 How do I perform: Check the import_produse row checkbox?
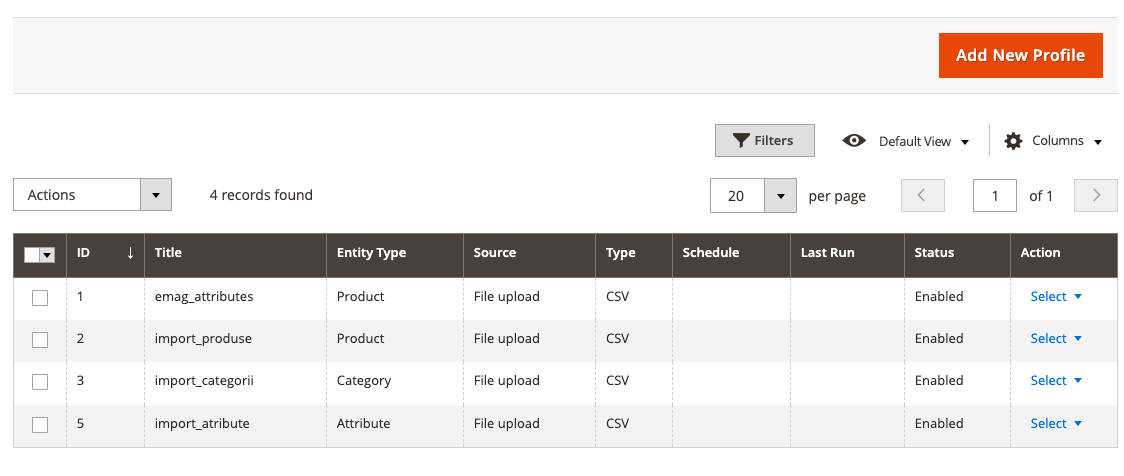[x=40, y=340]
